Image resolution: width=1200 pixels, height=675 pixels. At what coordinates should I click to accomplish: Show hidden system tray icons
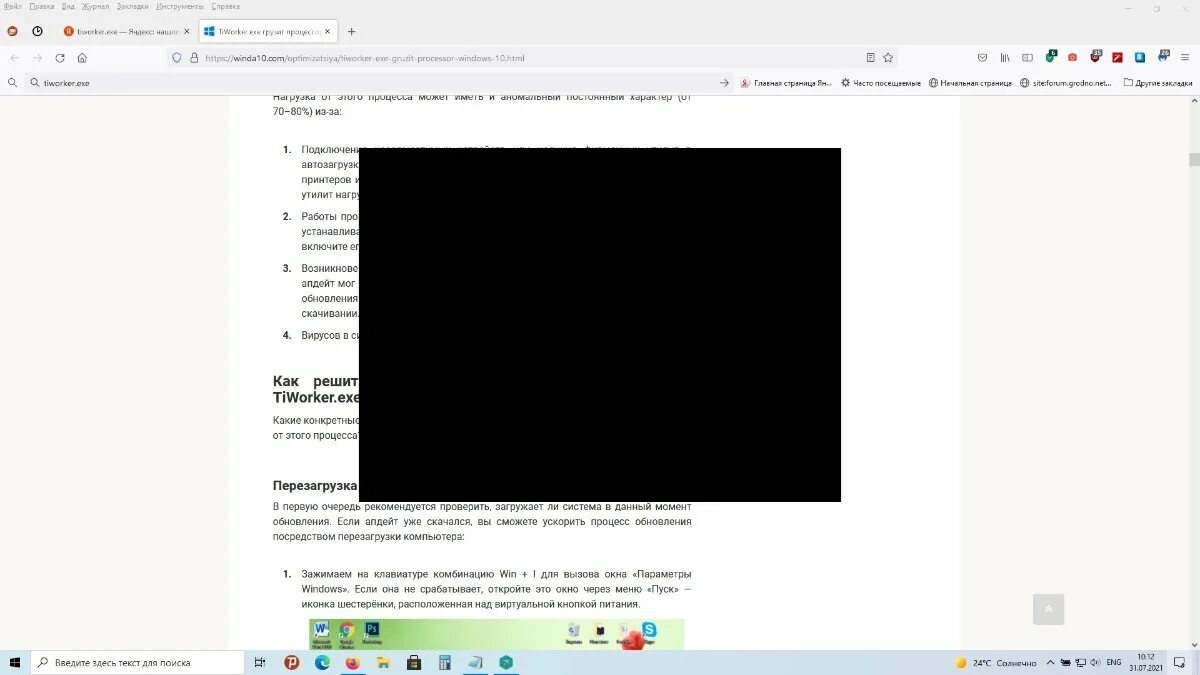coord(1050,662)
